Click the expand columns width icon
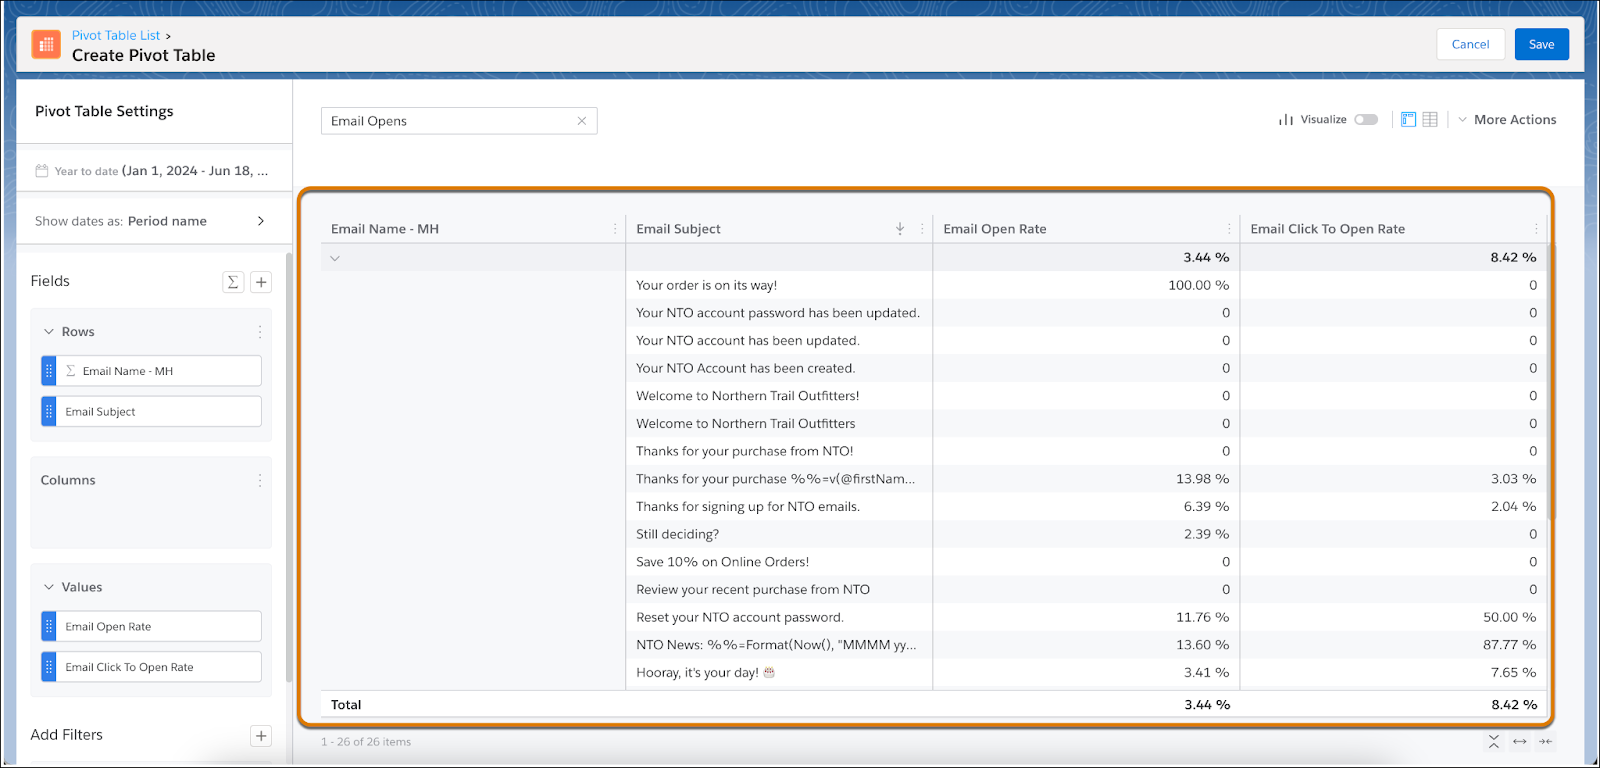Image resolution: width=1600 pixels, height=768 pixels. tap(1520, 741)
